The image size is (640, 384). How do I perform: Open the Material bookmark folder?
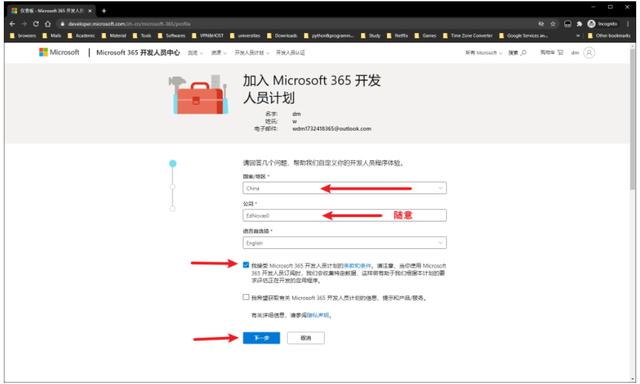point(114,36)
